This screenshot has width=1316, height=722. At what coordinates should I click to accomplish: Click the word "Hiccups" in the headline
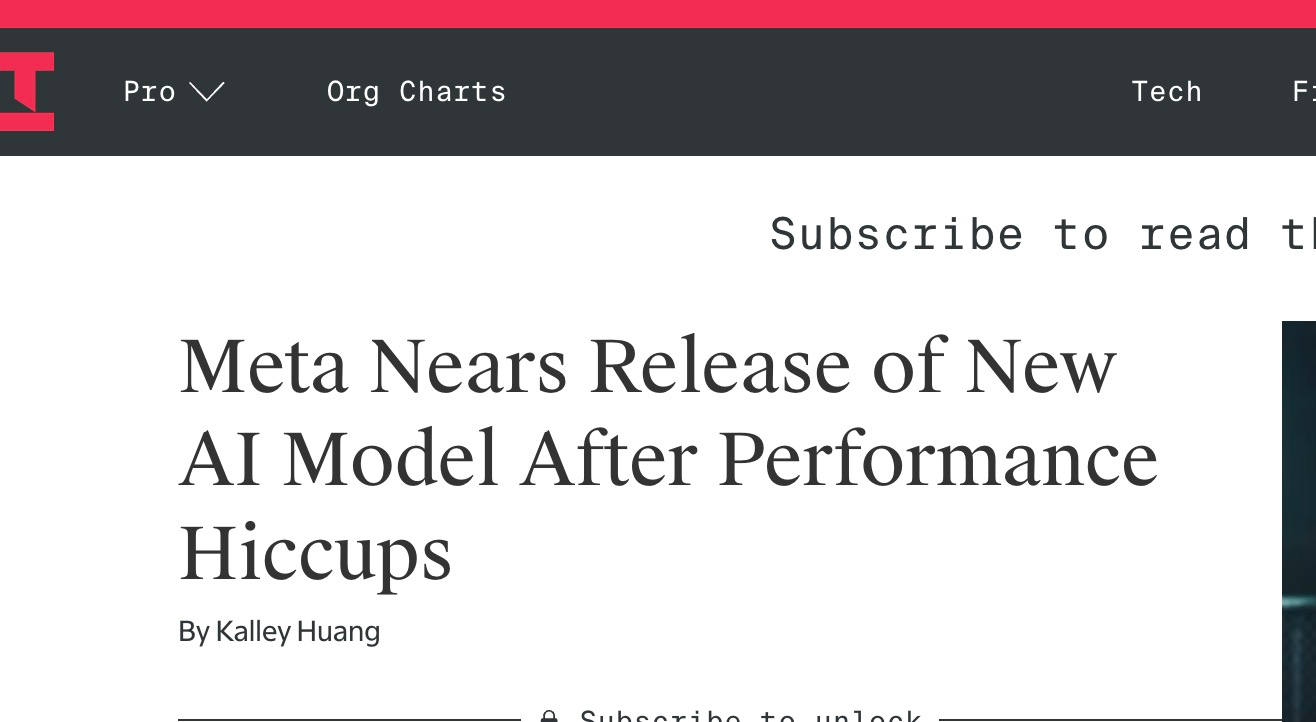315,553
